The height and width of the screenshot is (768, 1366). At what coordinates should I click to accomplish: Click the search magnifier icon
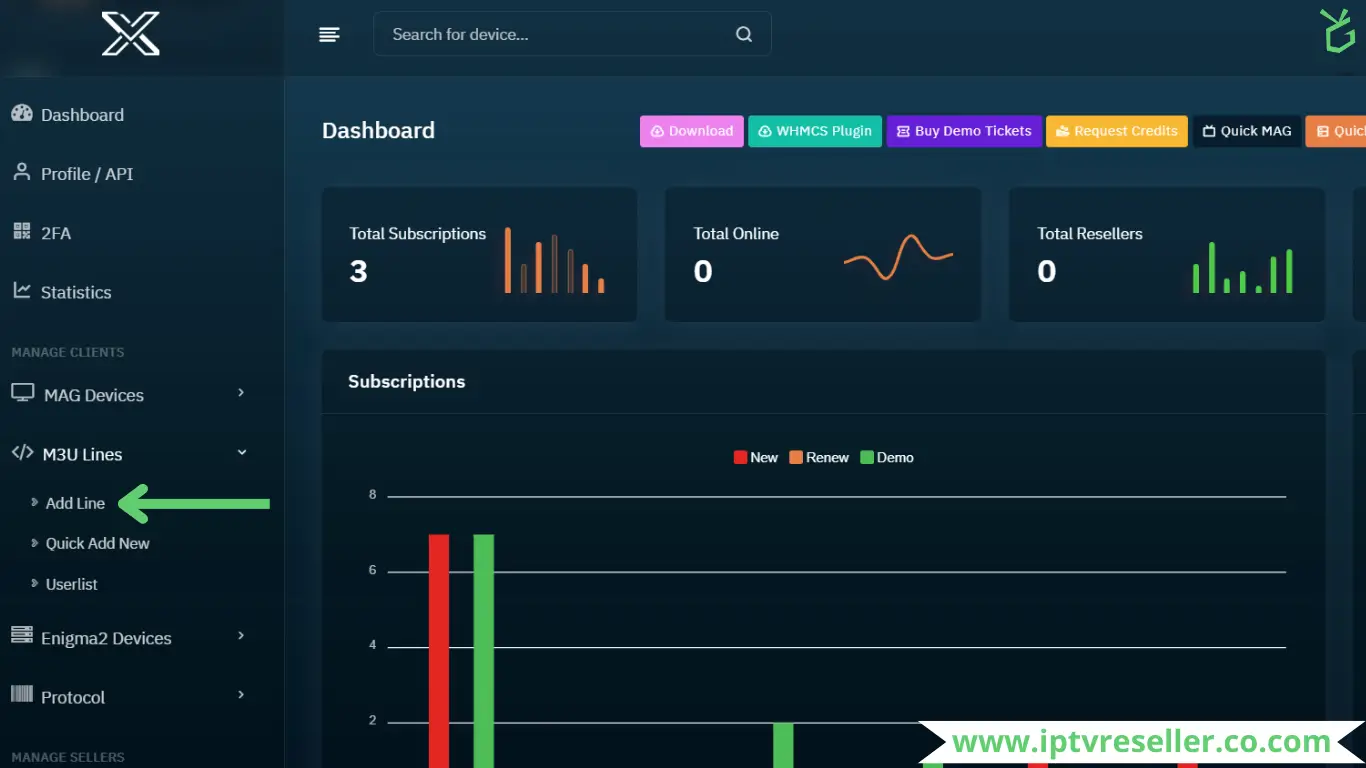coord(744,35)
